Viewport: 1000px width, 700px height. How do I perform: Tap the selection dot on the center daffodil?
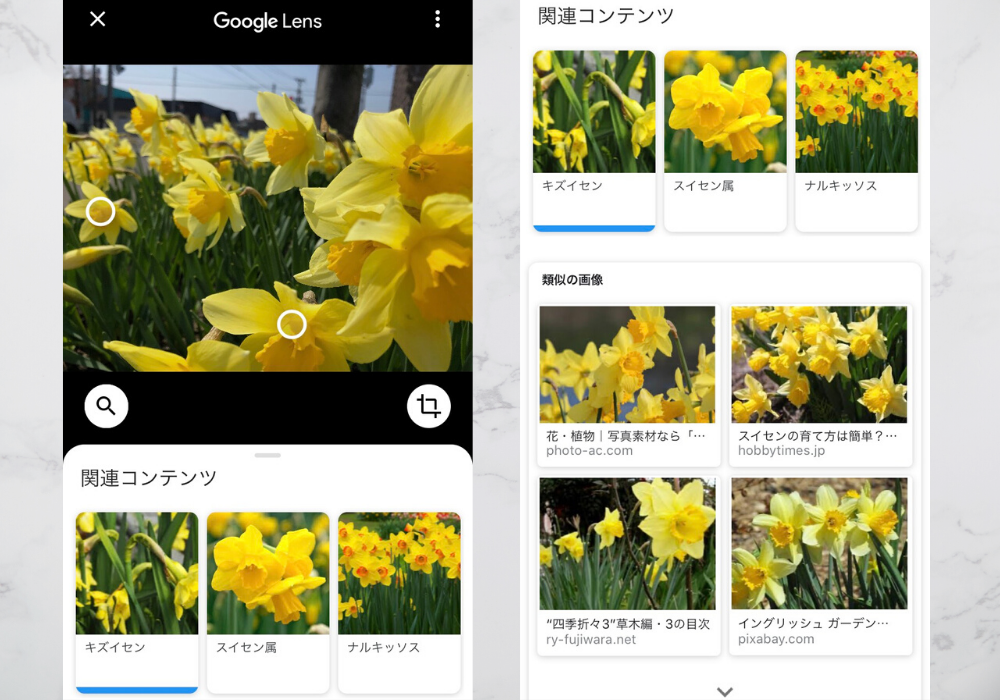[x=290, y=325]
